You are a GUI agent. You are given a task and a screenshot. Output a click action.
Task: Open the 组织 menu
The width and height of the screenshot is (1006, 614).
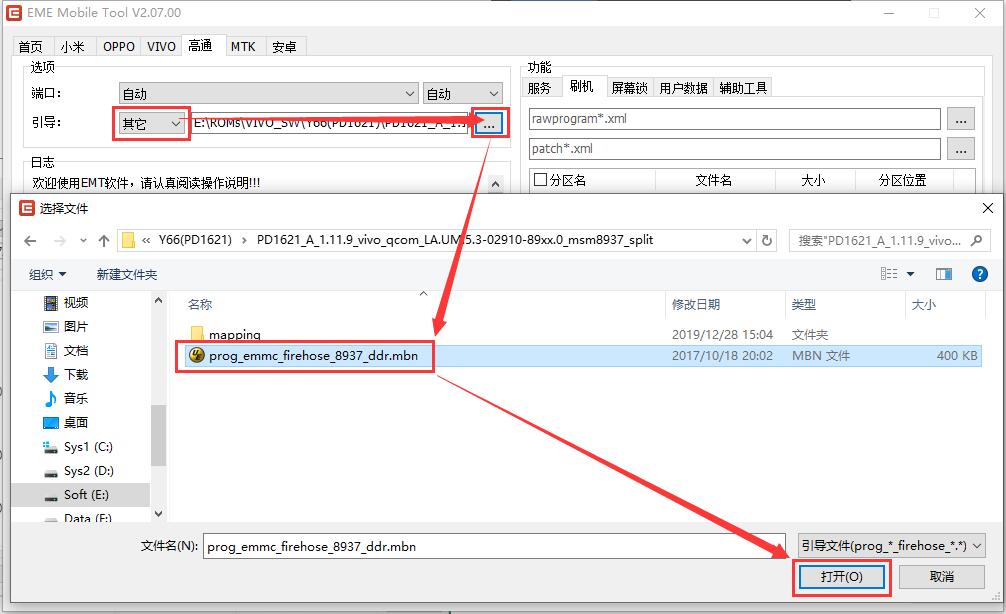(x=48, y=274)
